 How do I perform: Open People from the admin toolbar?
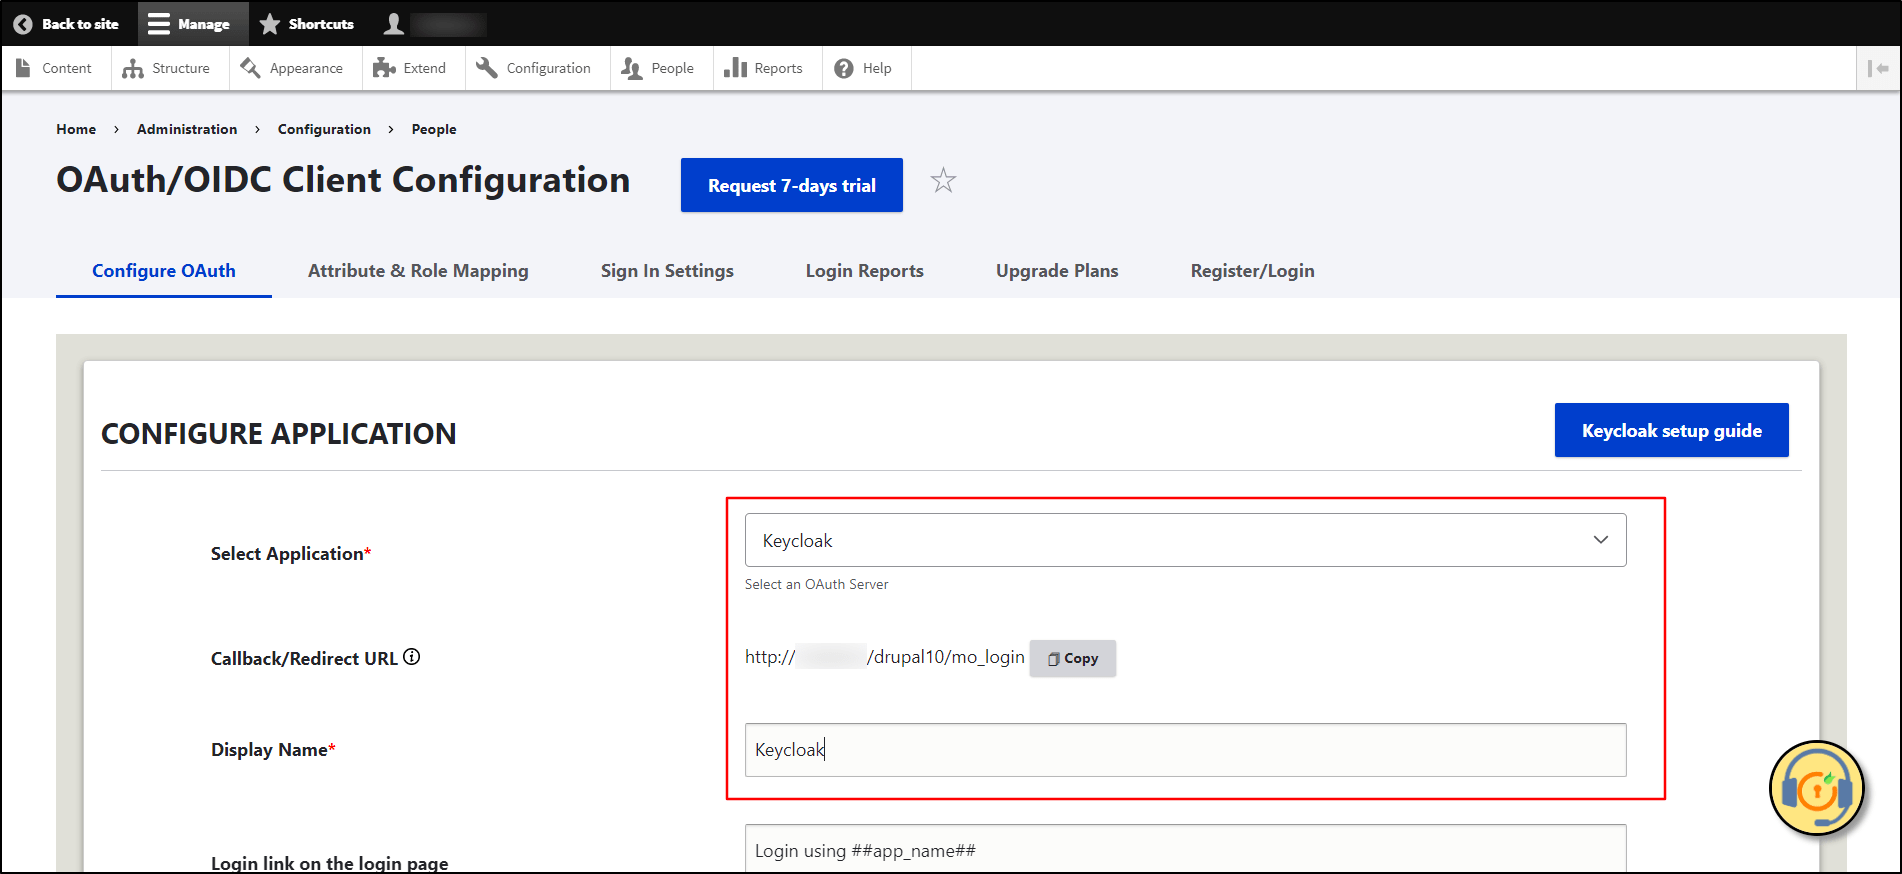(658, 68)
